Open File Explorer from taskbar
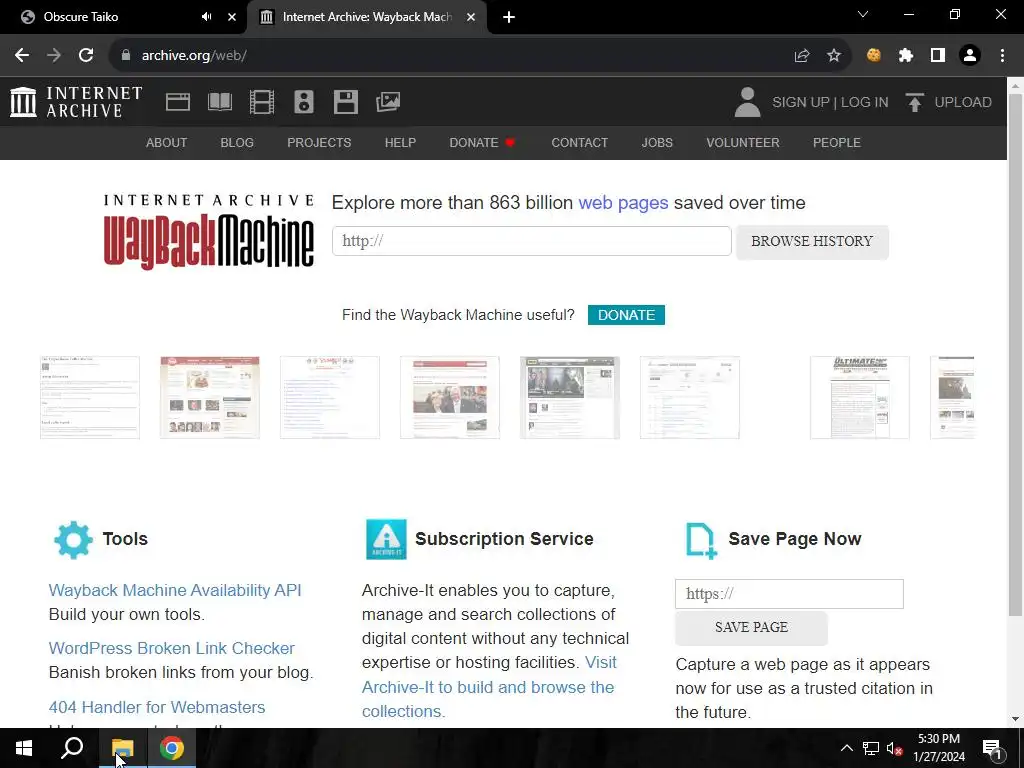The image size is (1024, 768). point(122,748)
